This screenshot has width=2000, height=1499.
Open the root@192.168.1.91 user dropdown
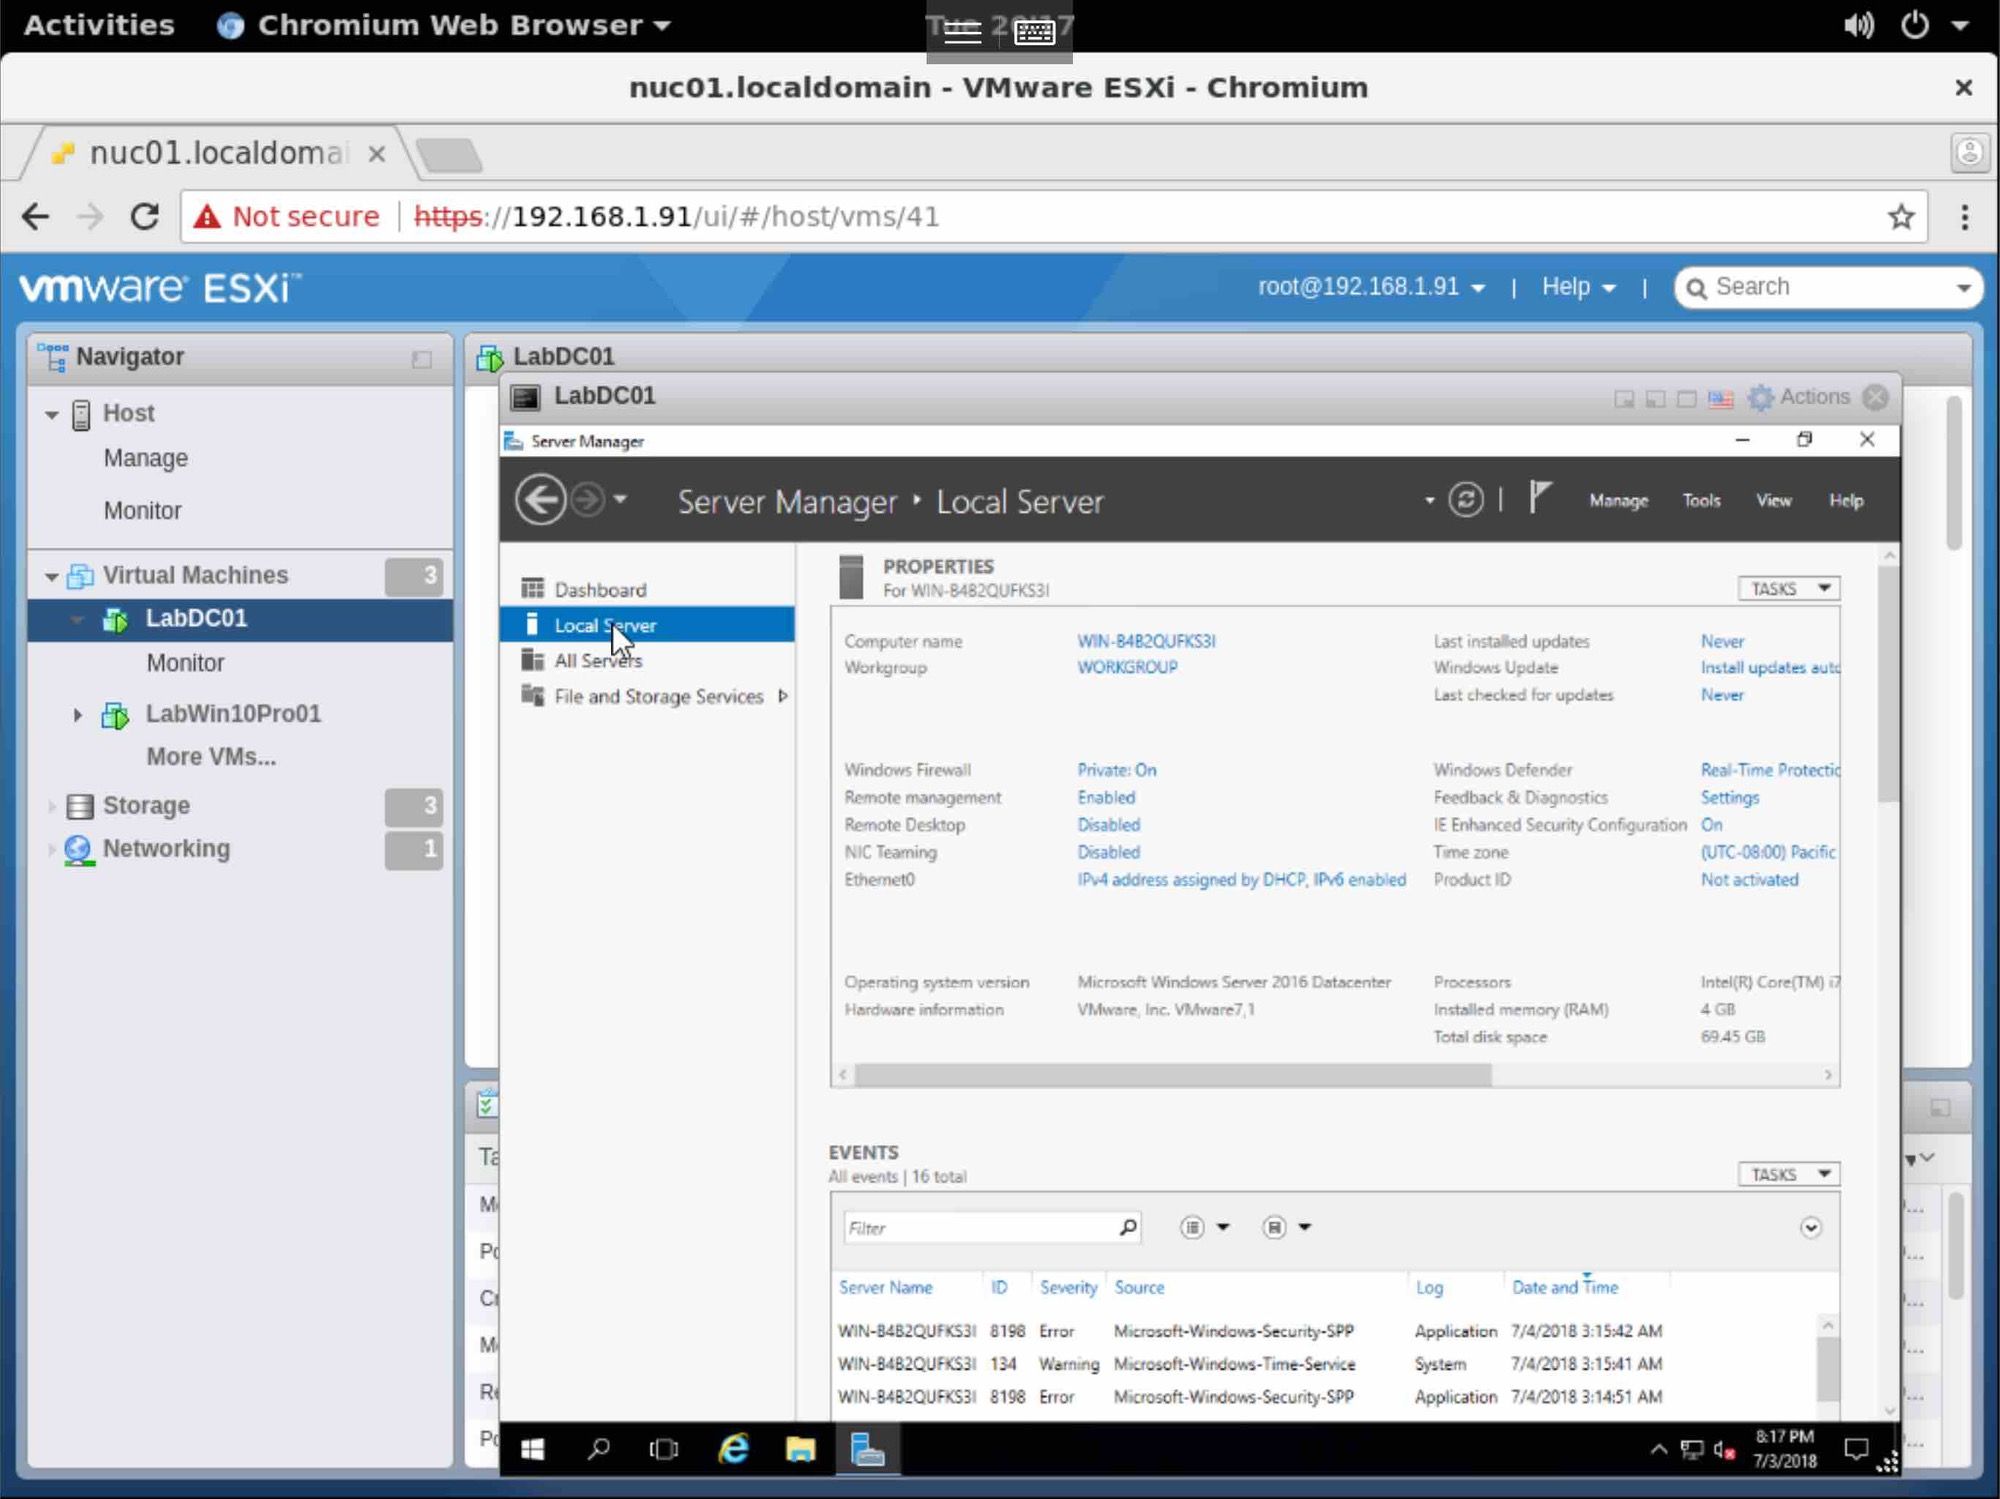(x=1371, y=287)
